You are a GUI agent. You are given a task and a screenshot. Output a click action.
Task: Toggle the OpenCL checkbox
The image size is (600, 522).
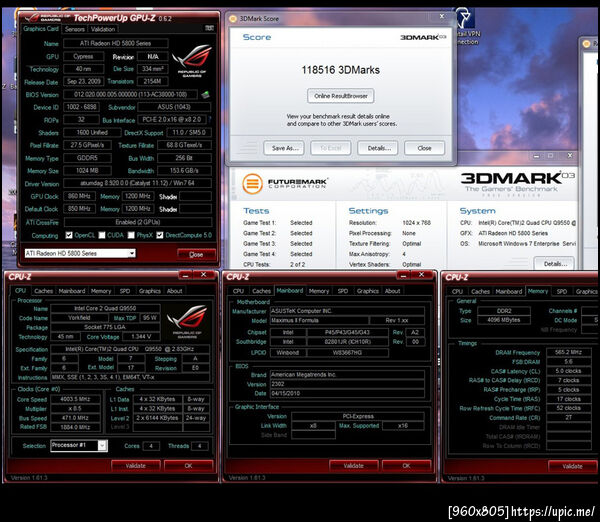coord(69,235)
